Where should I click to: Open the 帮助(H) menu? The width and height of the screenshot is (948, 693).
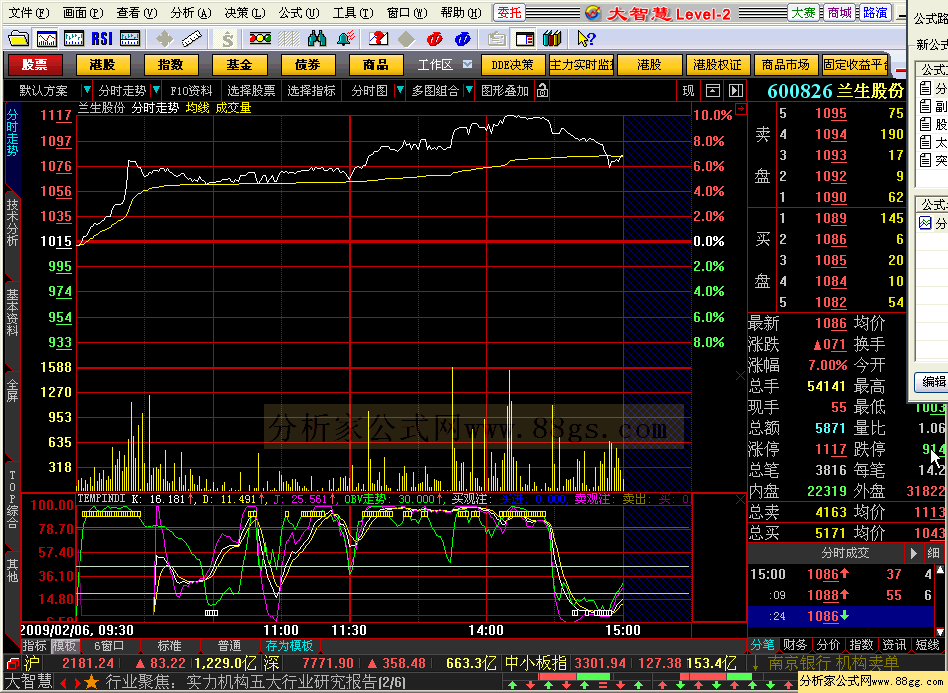[461, 13]
